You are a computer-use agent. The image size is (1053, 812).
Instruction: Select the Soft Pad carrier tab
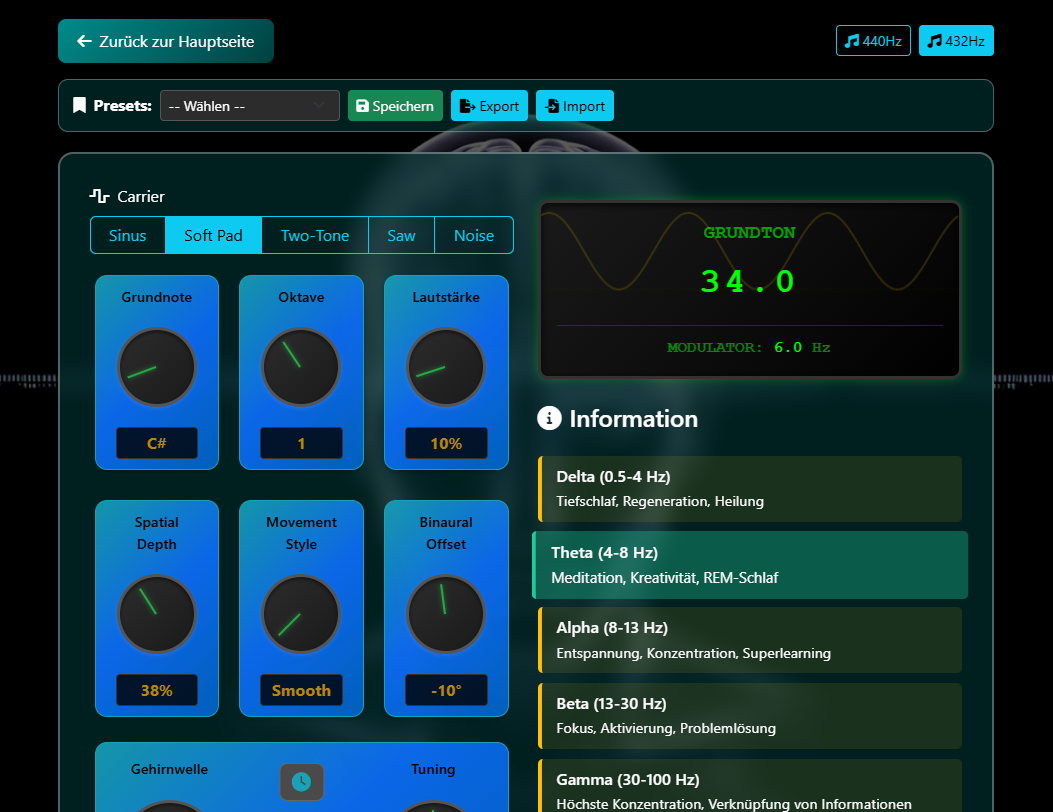pos(213,235)
